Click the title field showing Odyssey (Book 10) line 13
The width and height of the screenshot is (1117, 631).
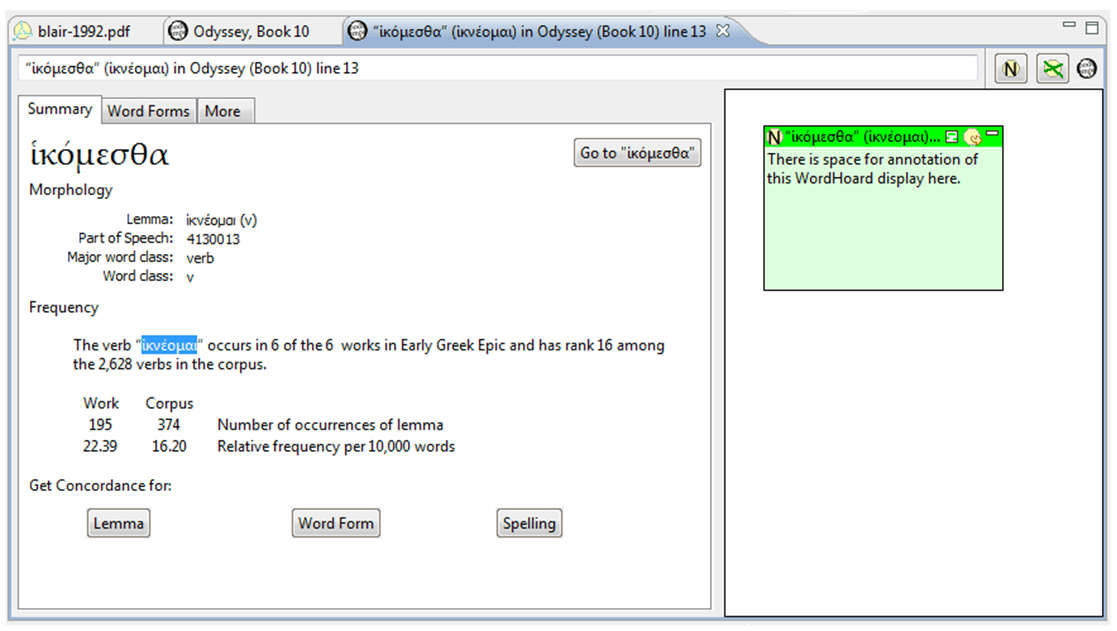498,68
